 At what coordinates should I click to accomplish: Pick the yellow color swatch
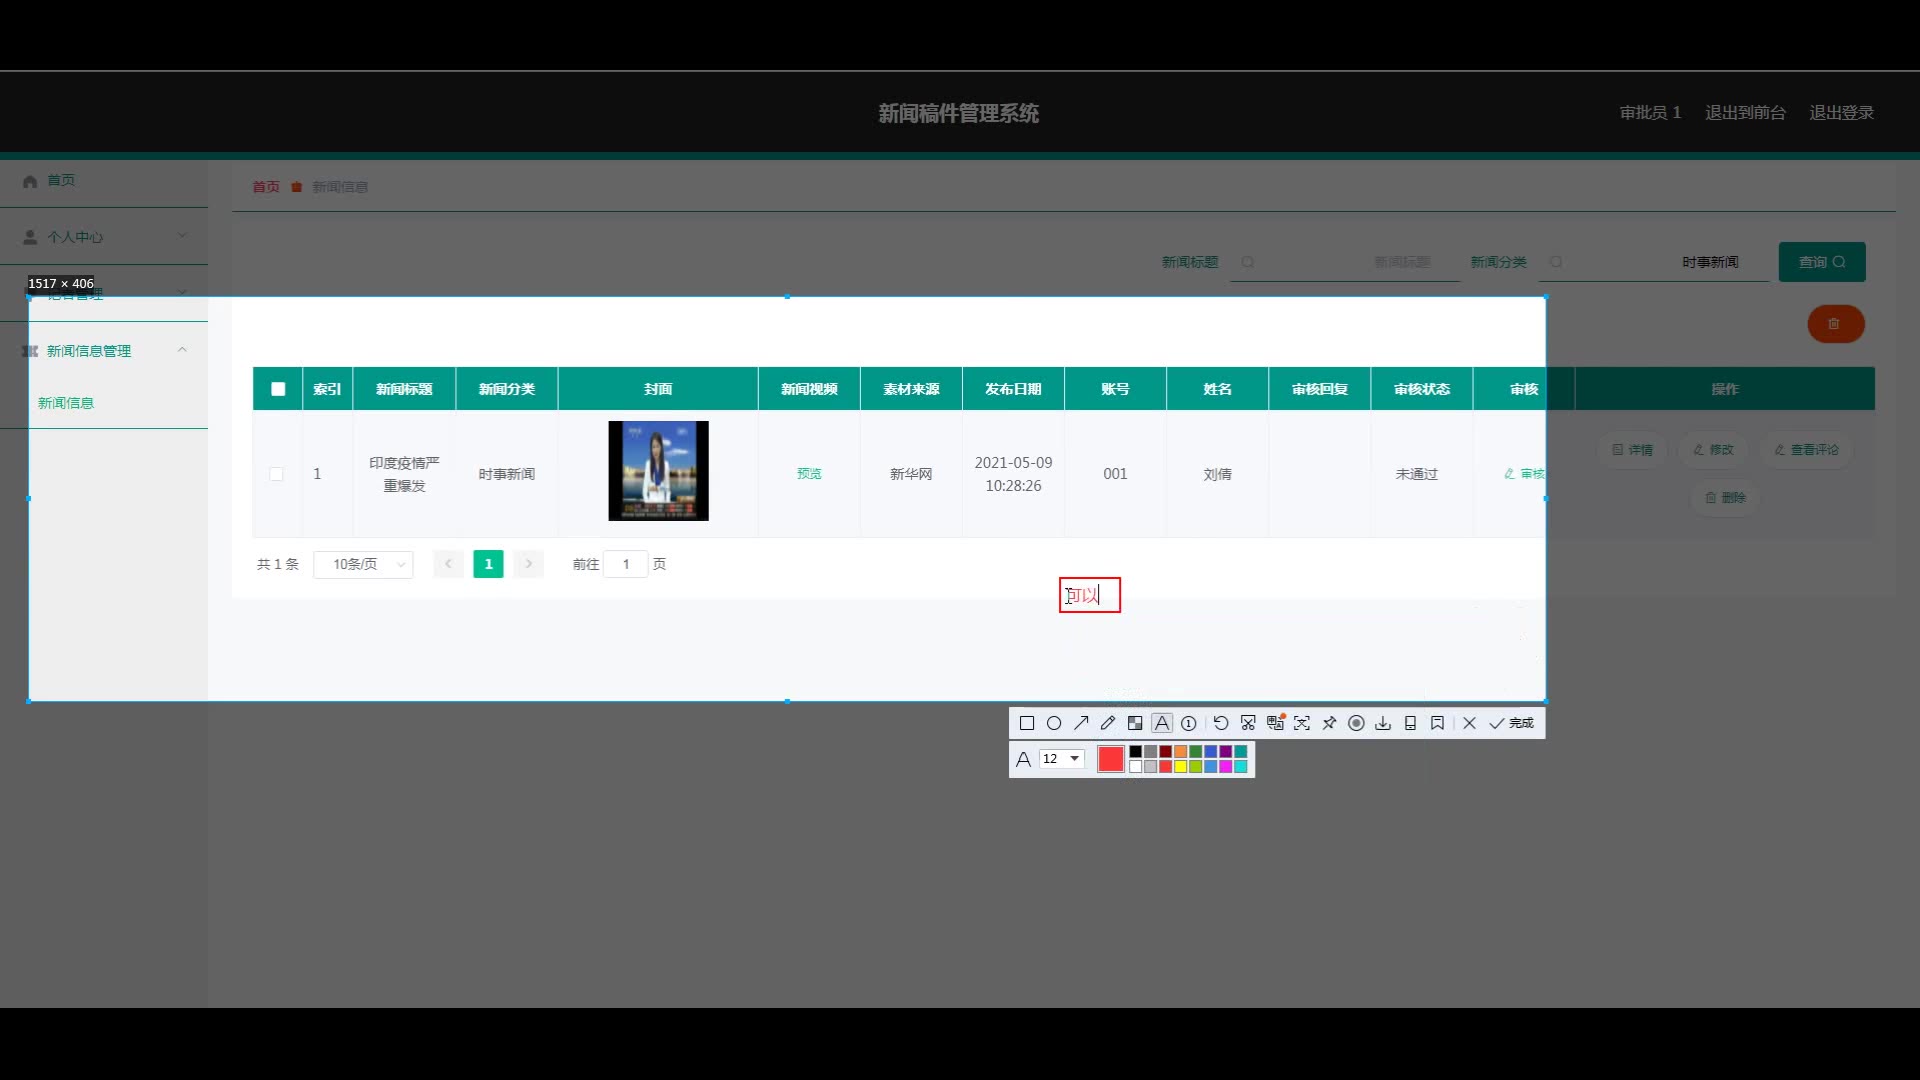tap(1180, 767)
